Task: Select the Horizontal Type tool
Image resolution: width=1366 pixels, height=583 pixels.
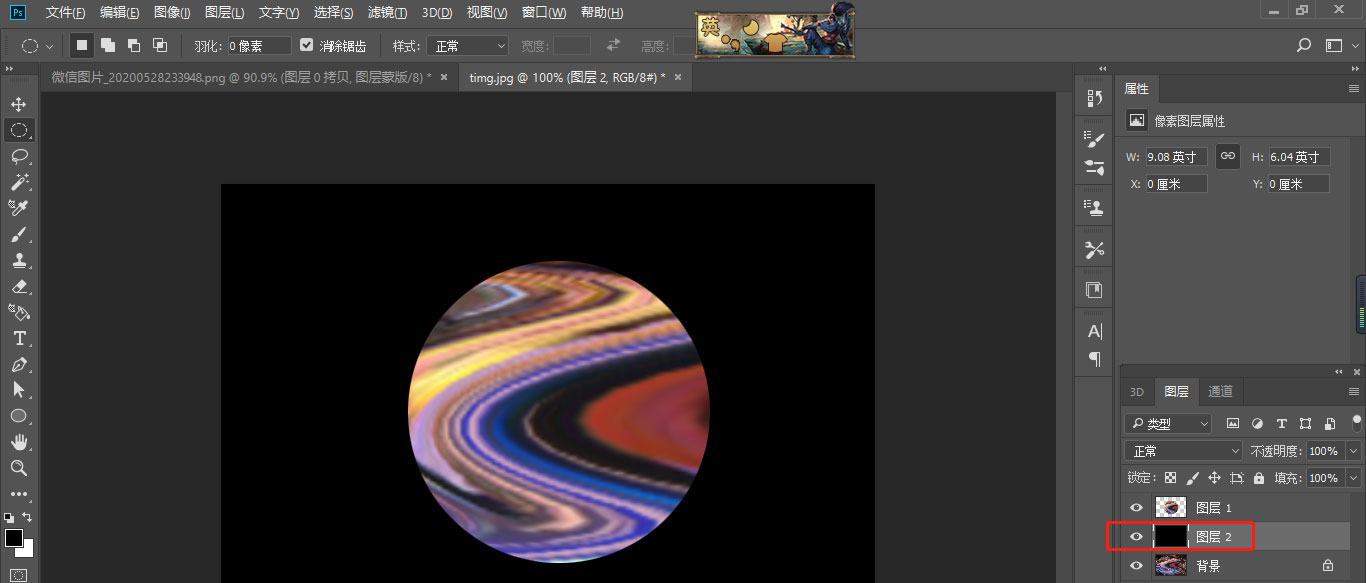Action: (19, 338)
